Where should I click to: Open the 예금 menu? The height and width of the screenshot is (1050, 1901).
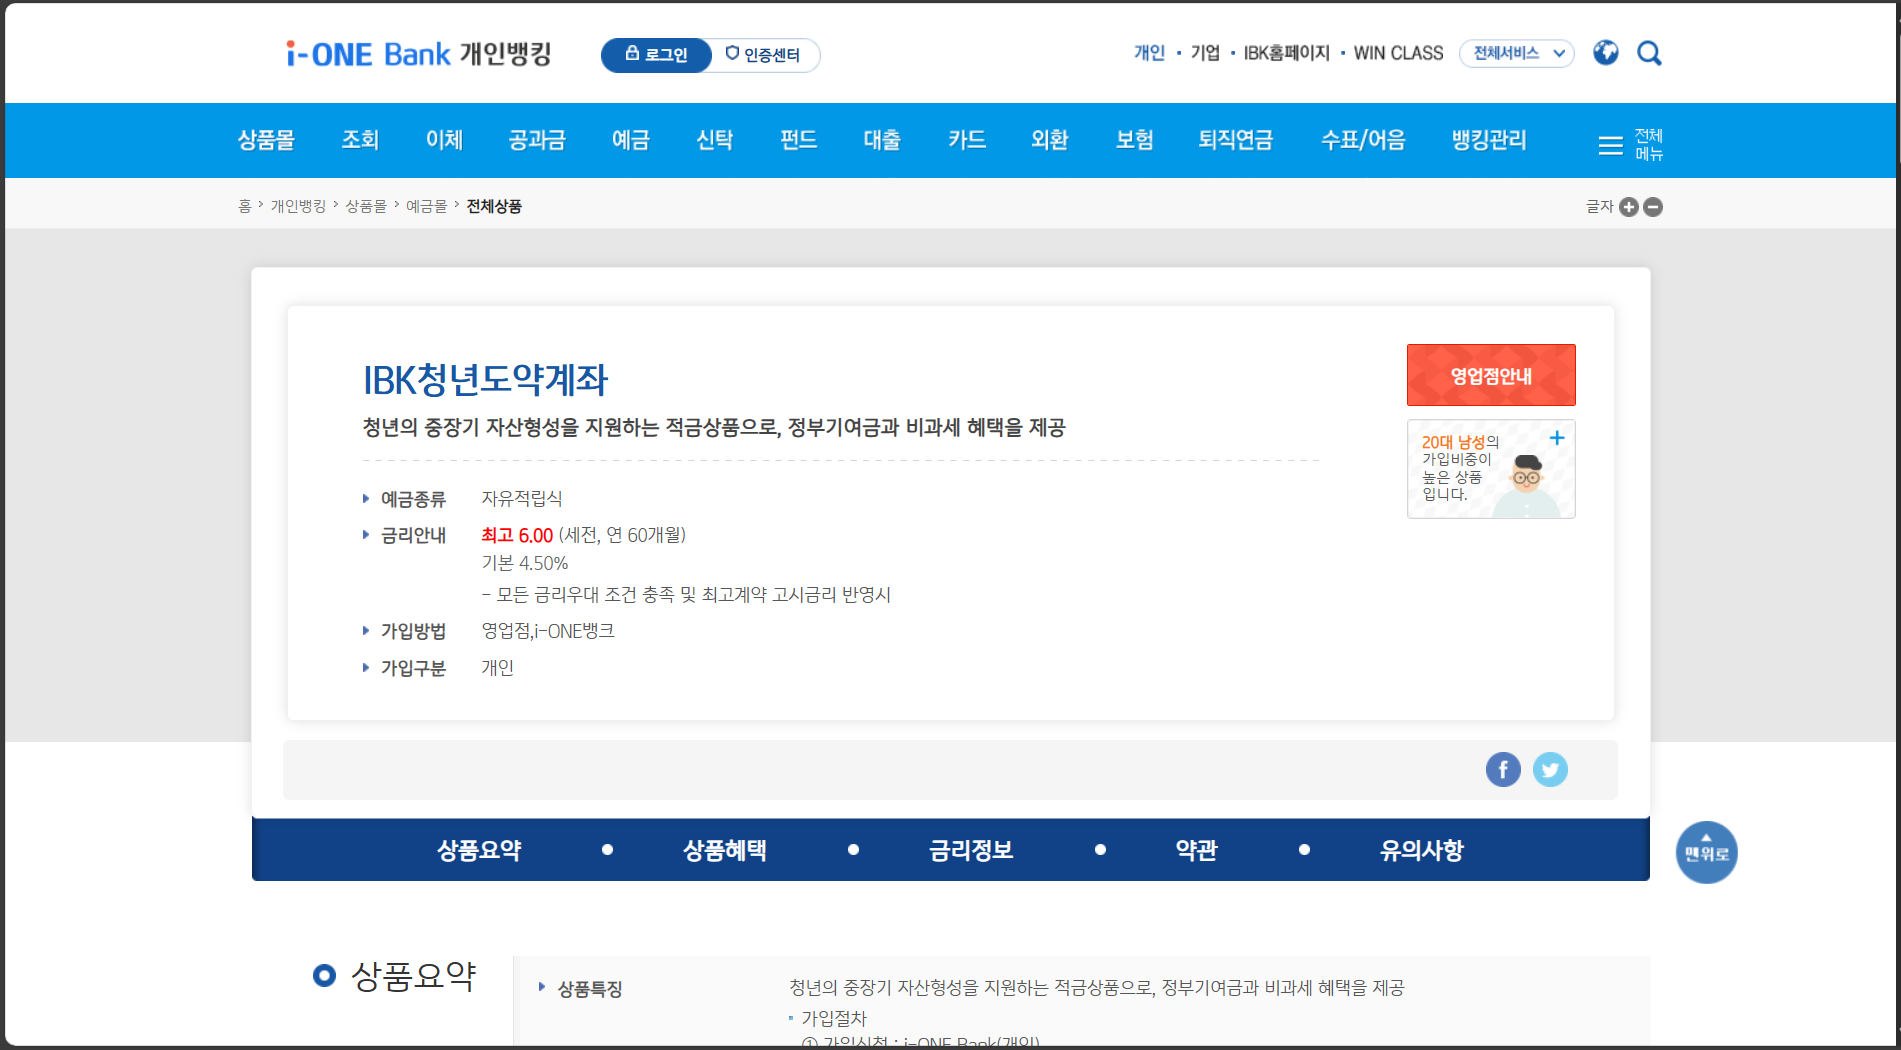(630, 140)
